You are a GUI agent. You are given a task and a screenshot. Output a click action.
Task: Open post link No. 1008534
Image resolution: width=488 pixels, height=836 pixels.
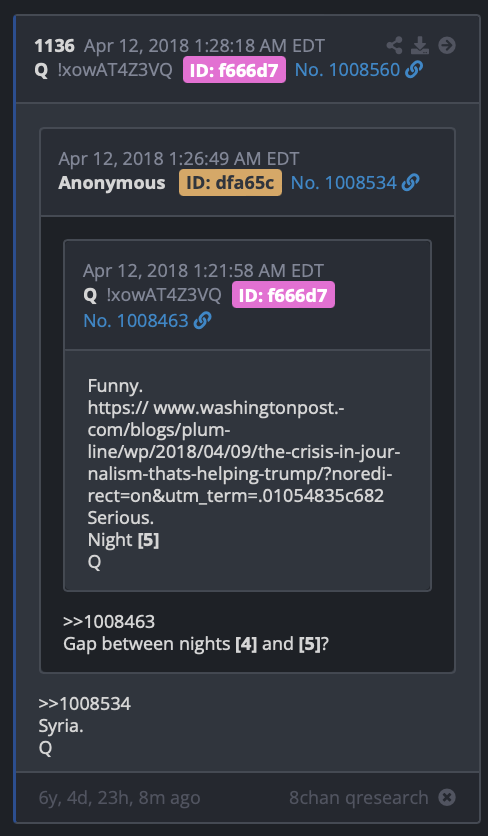(x=343, y=183)
